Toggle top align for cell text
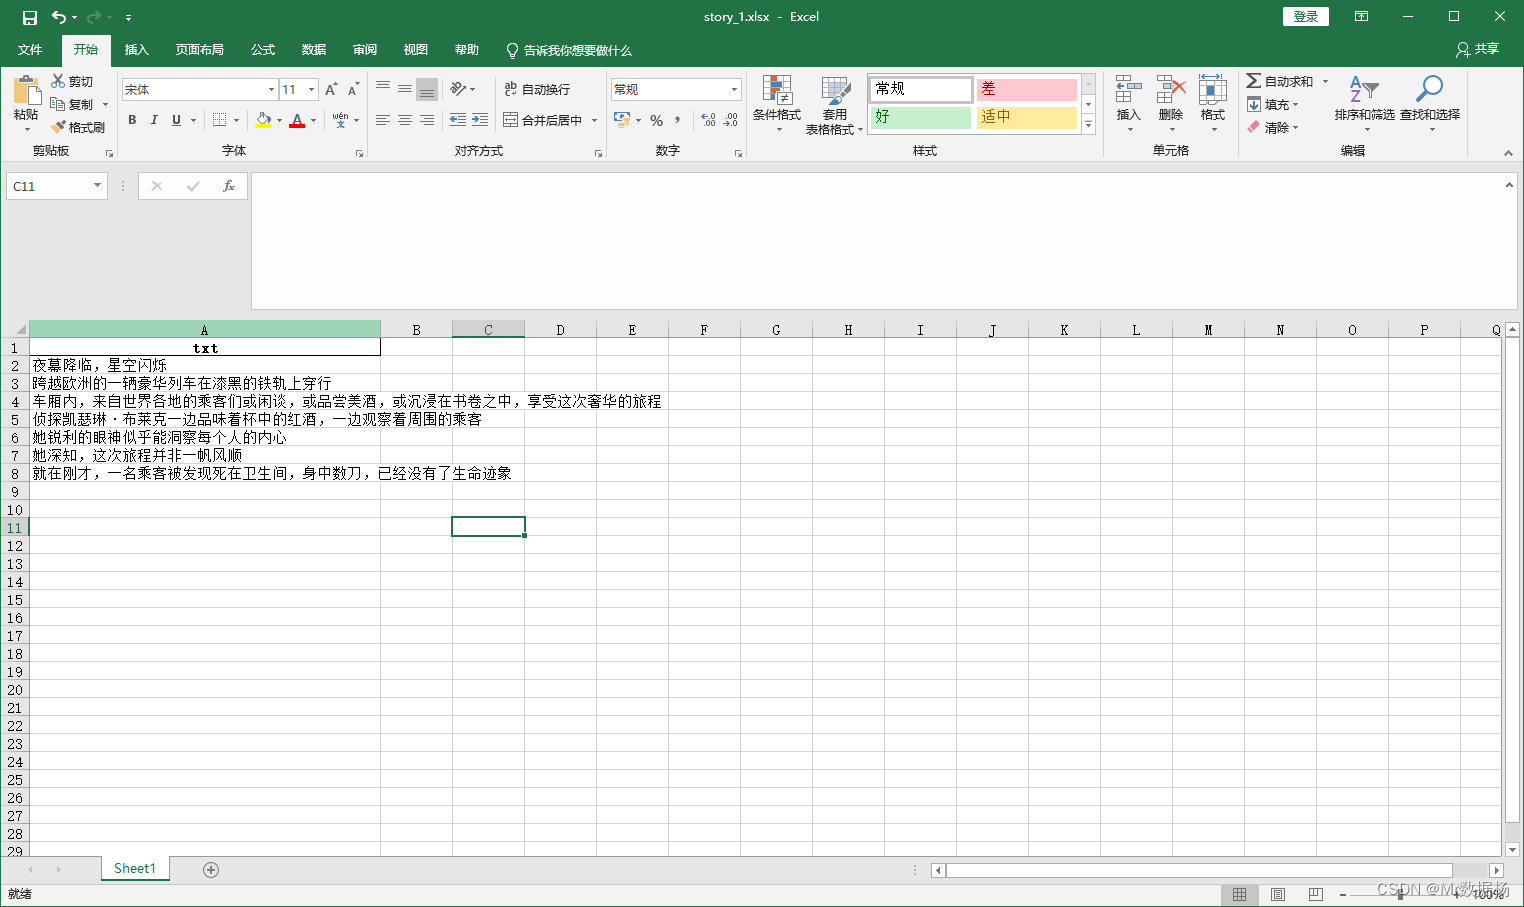The height and width of the screenshot is (907, 1524). [383, 89]
